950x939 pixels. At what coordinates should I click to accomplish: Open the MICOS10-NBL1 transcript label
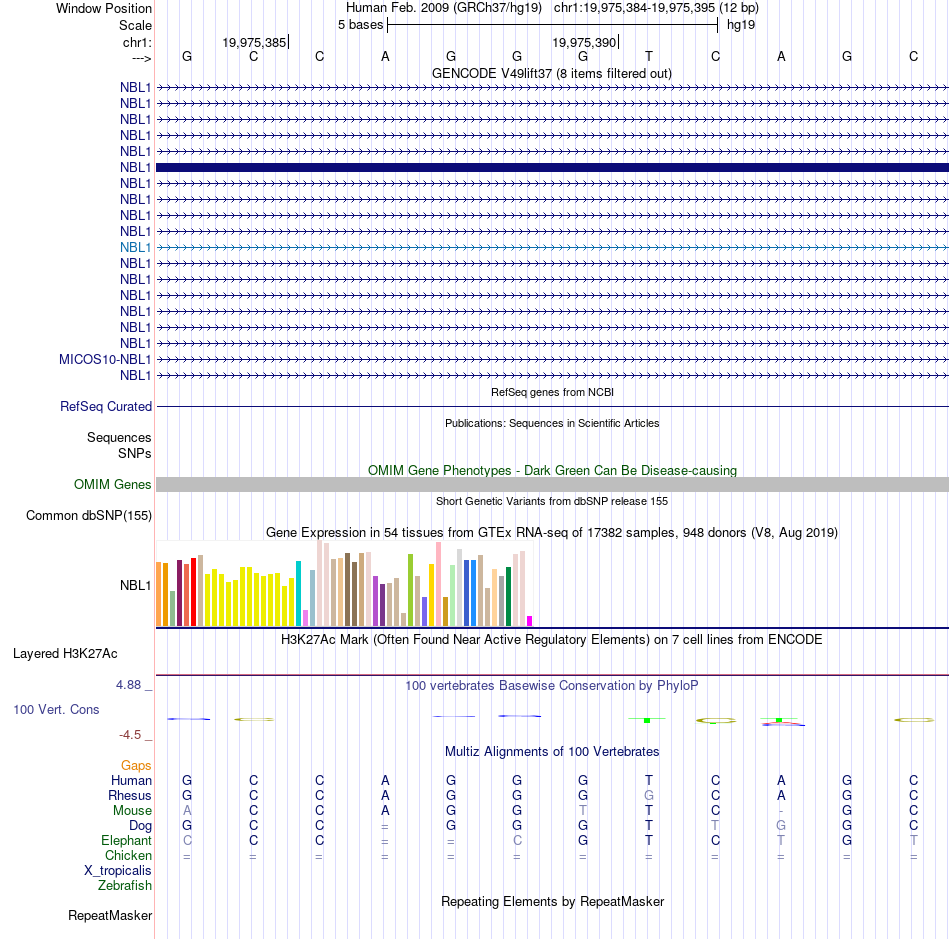tap(105, 359)
